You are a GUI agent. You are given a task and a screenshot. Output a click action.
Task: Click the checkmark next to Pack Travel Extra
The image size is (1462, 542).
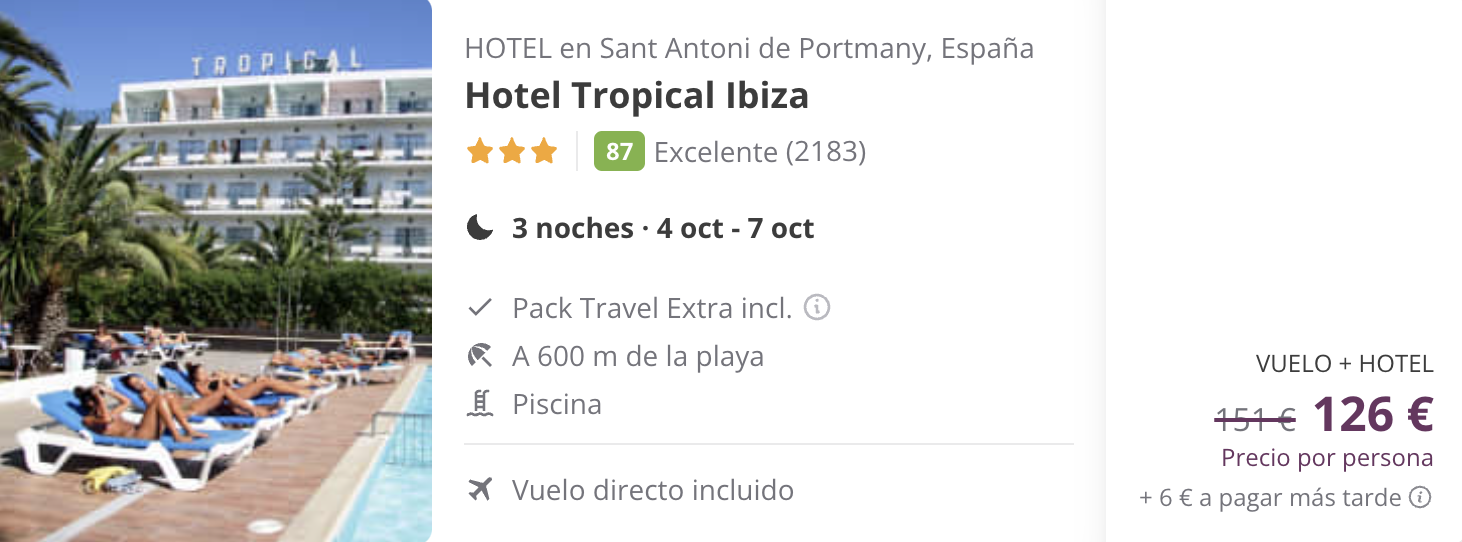(480, 308)
